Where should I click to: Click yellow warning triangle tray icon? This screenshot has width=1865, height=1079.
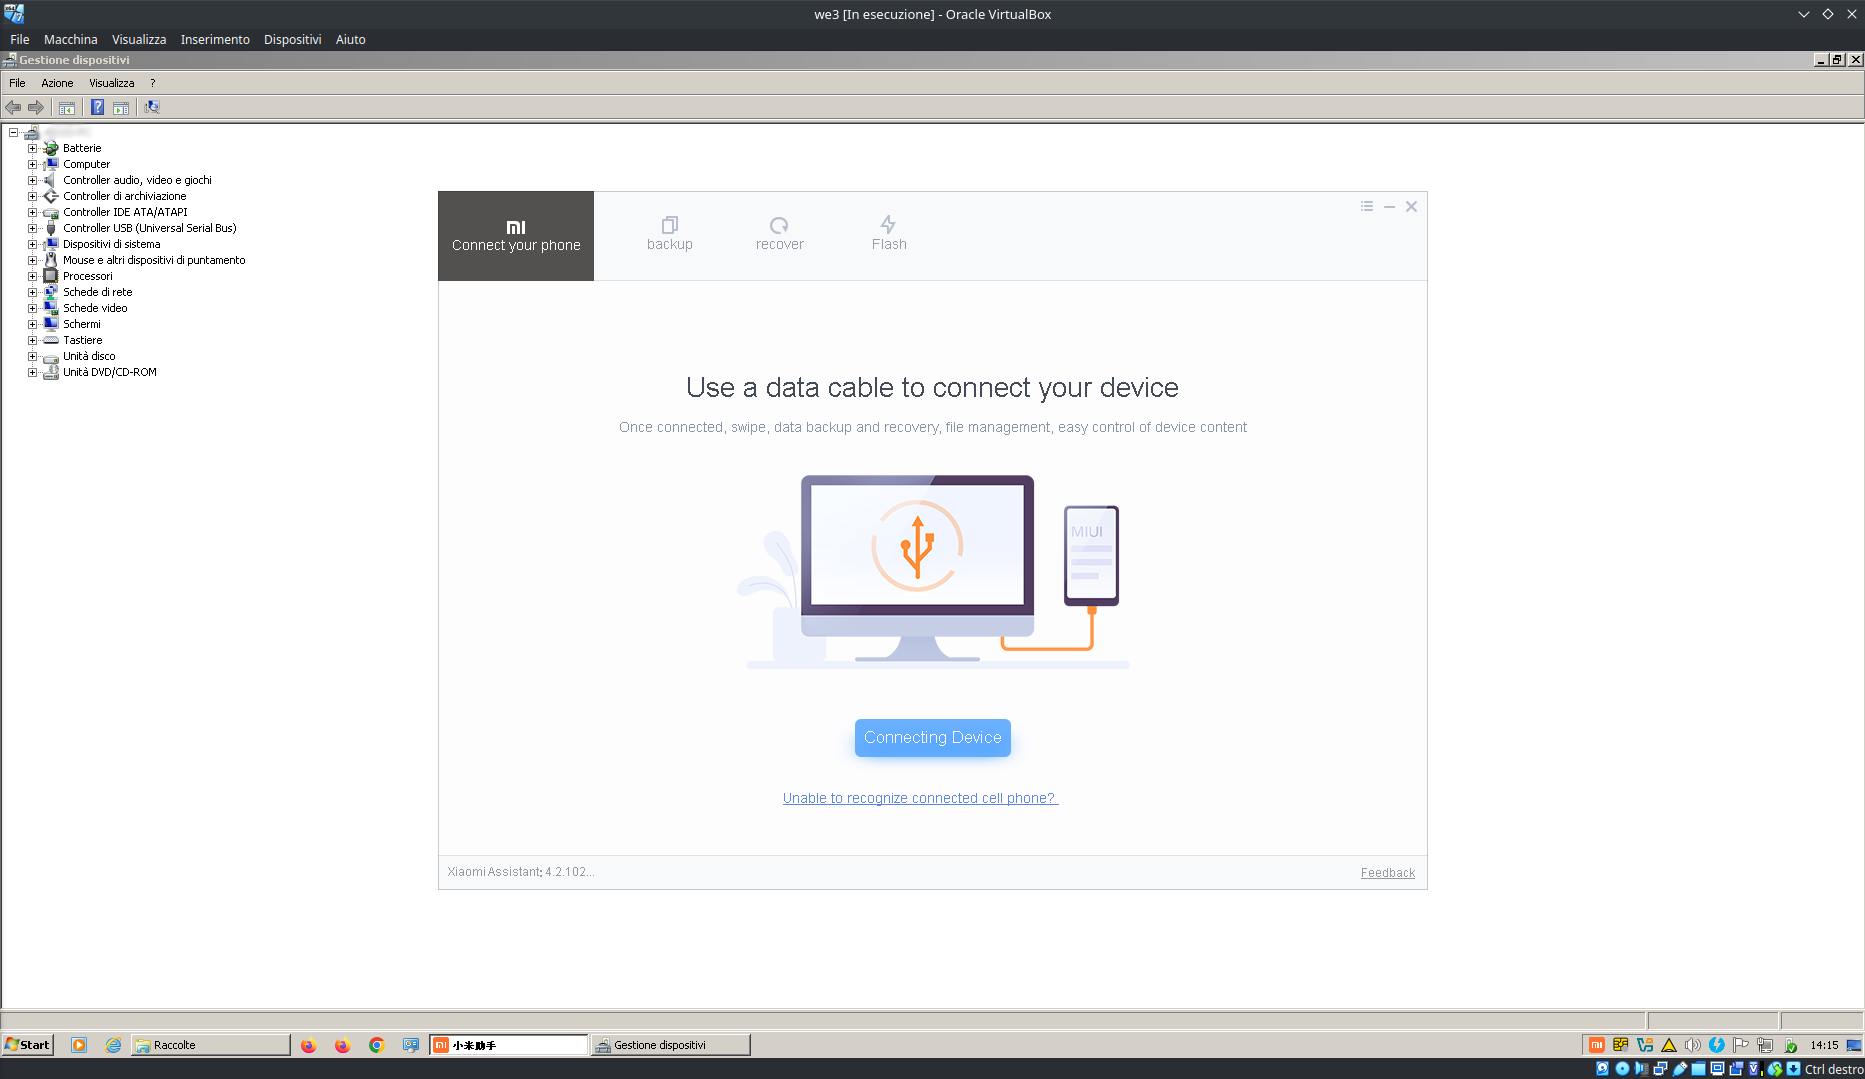1669,1045
